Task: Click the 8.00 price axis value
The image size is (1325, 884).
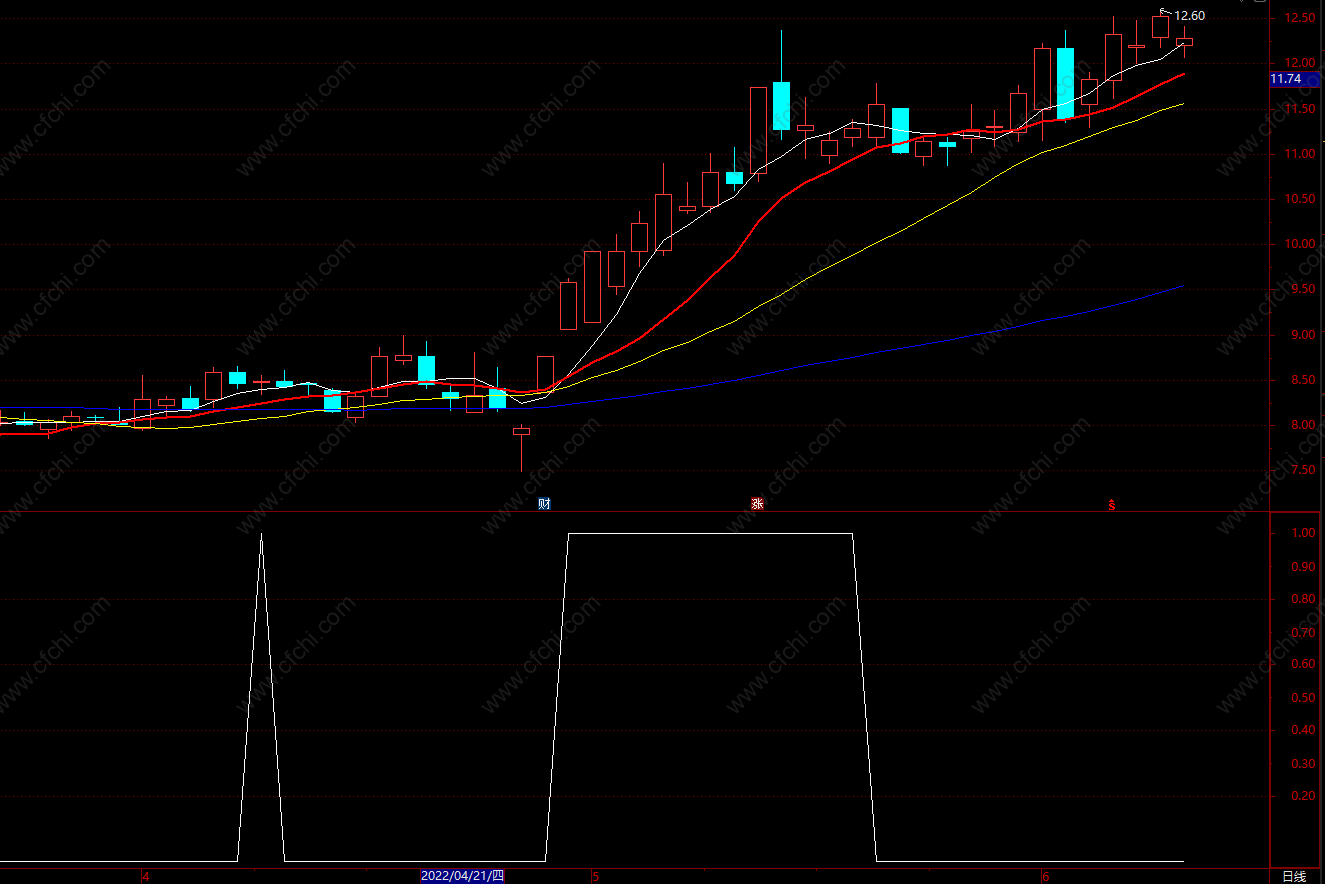Action: pos(1302,425)
